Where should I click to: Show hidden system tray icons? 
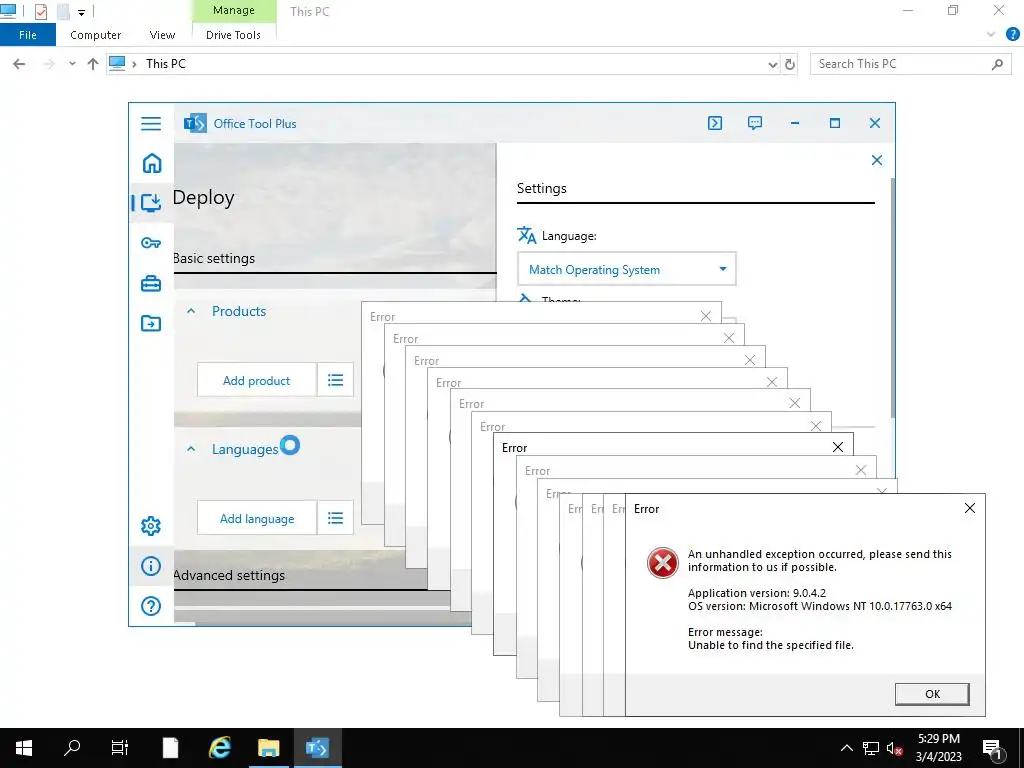click(x=846, y=748)
